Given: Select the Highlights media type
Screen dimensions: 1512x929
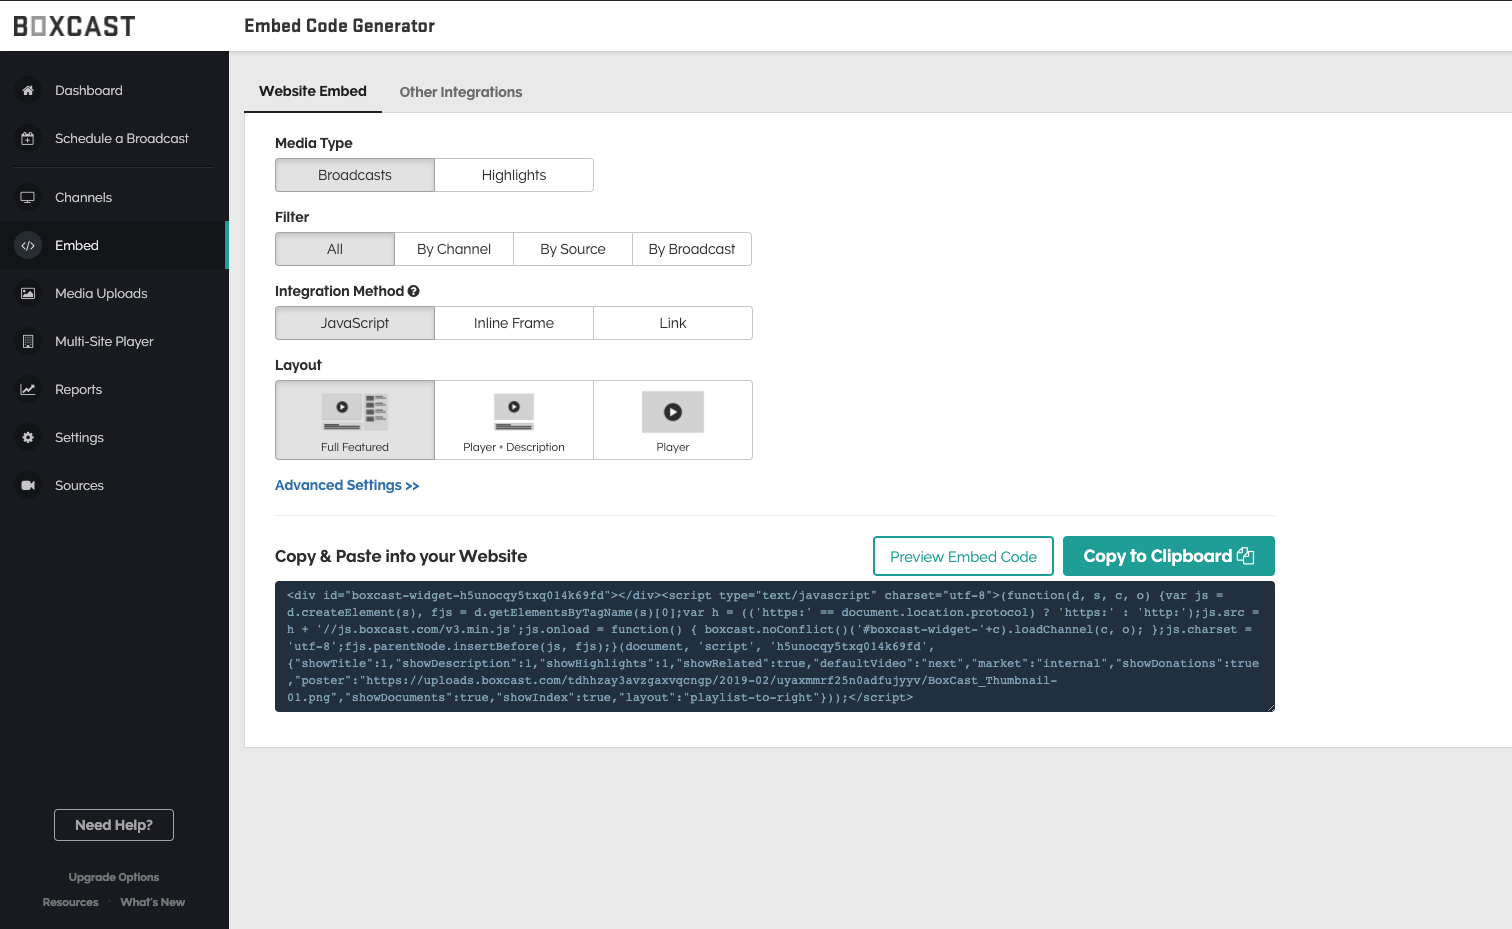Looking at the screenshot, I should pos(514,175).
